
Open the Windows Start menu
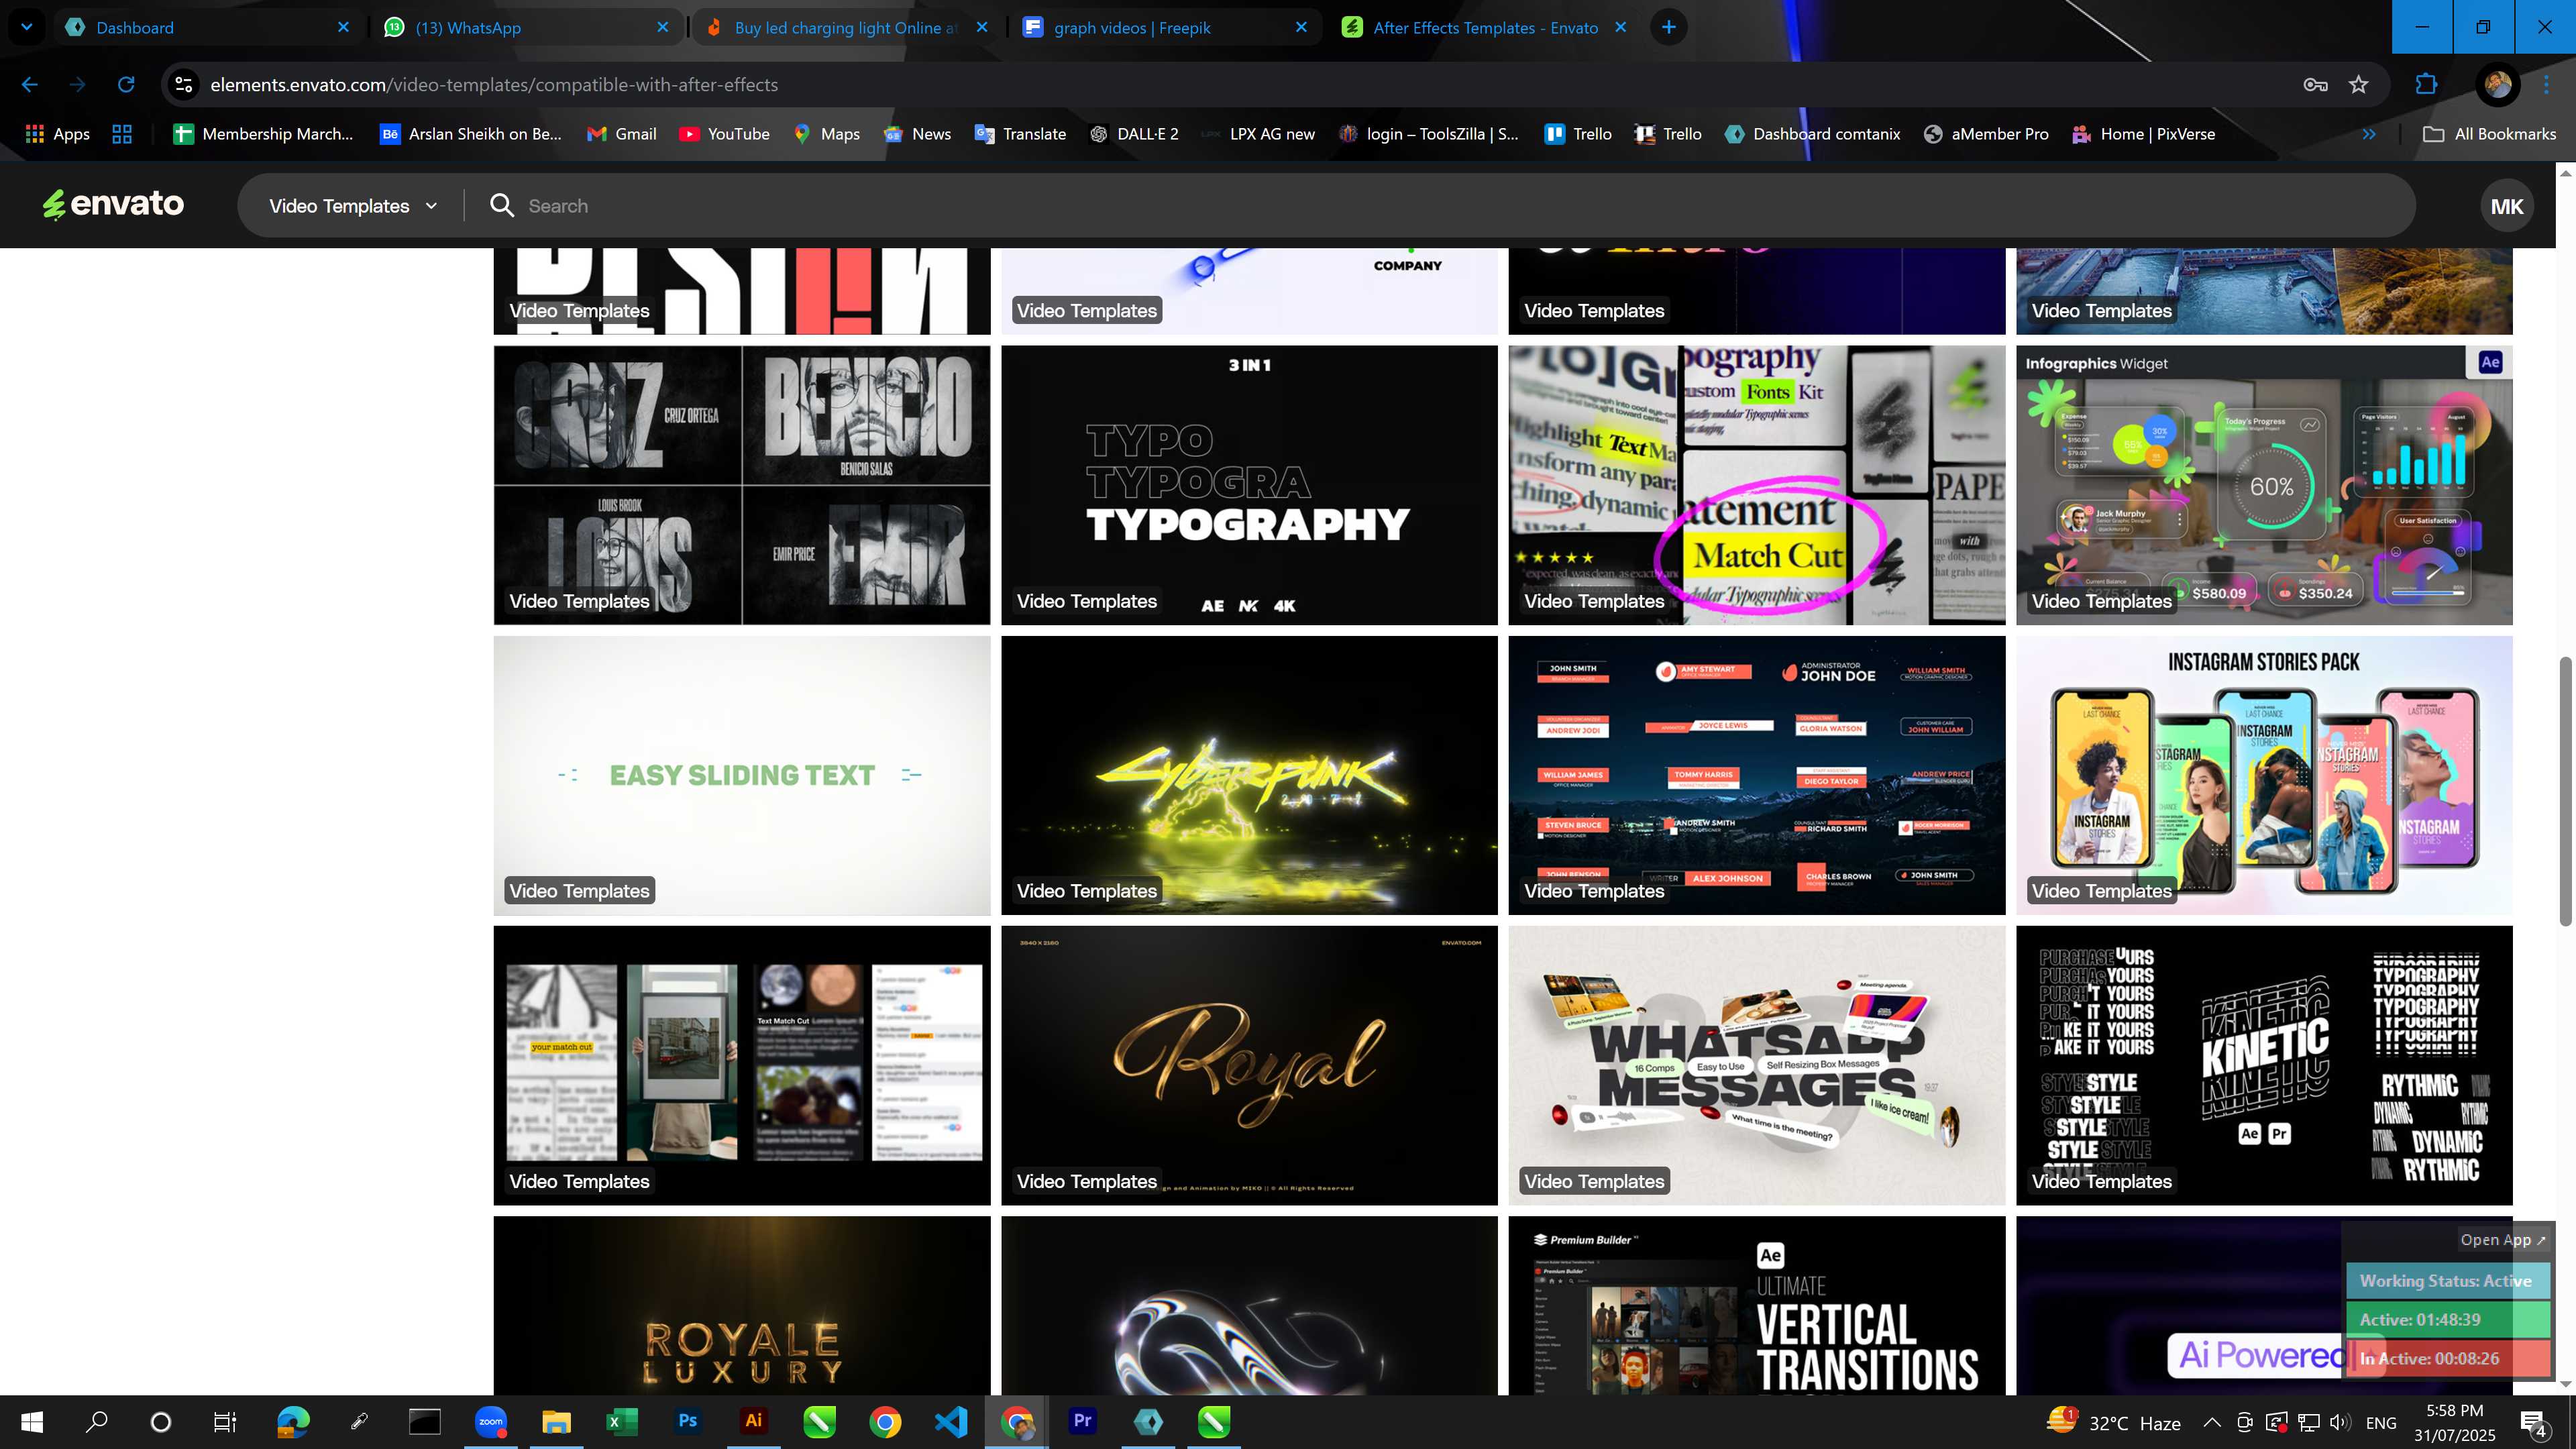(32, 1422)
